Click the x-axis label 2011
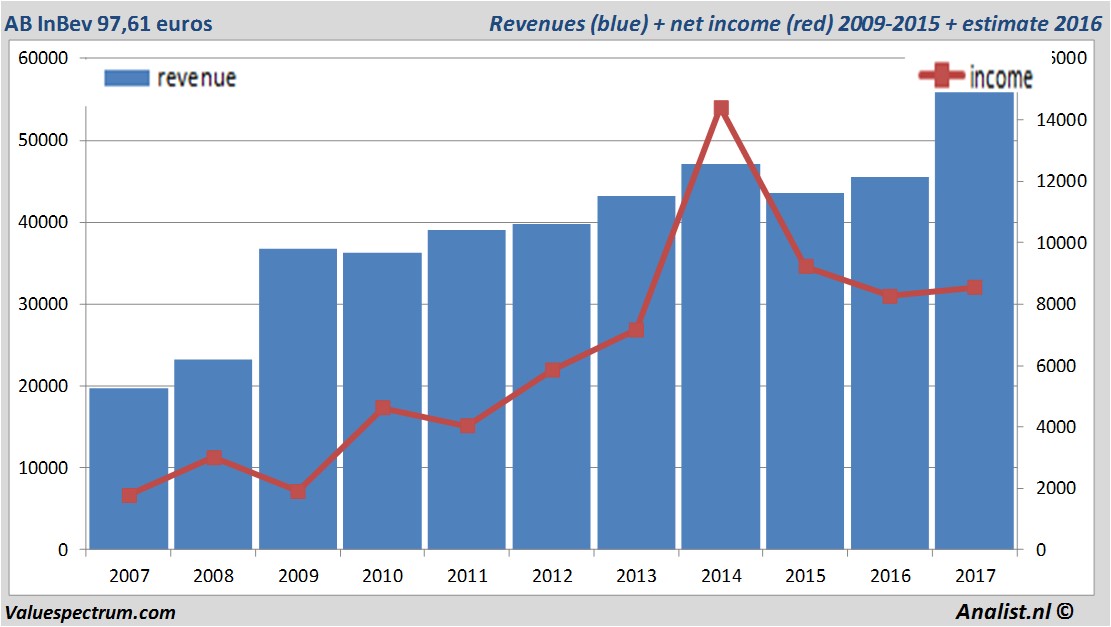1111x627 pixels. pos(467,575)
